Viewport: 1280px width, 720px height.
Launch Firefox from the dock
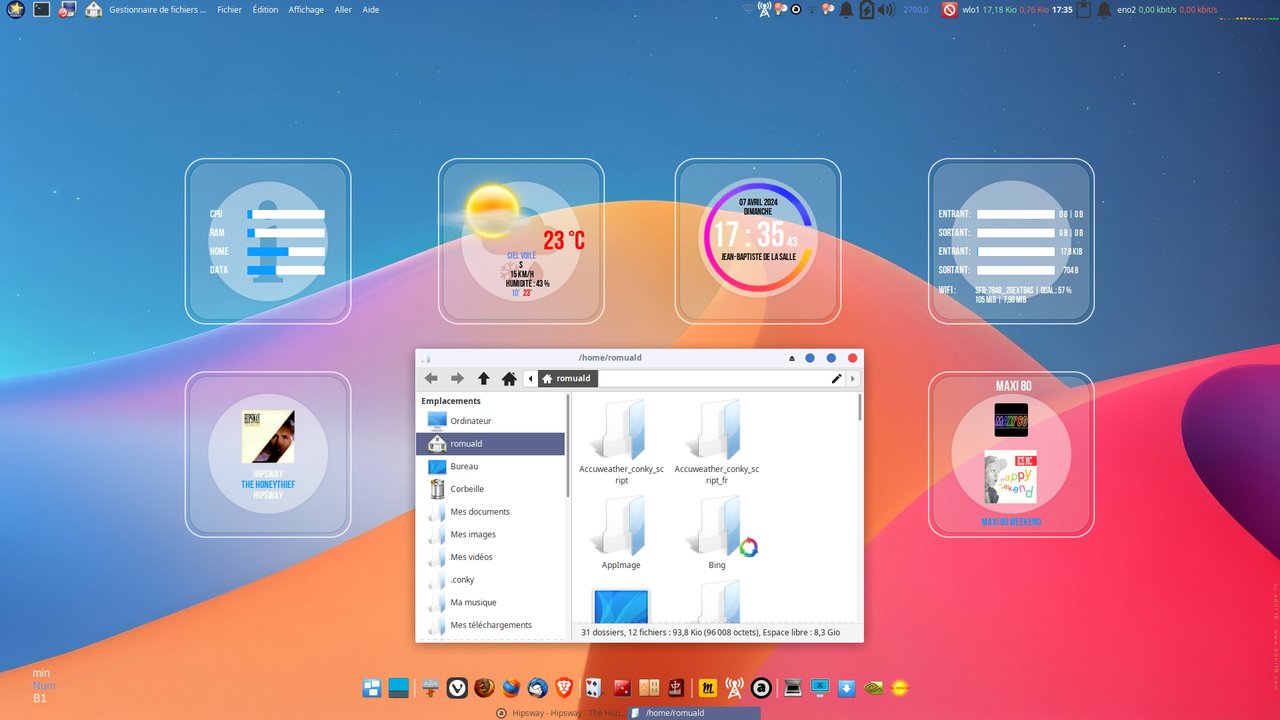click(x=511, y=688)
